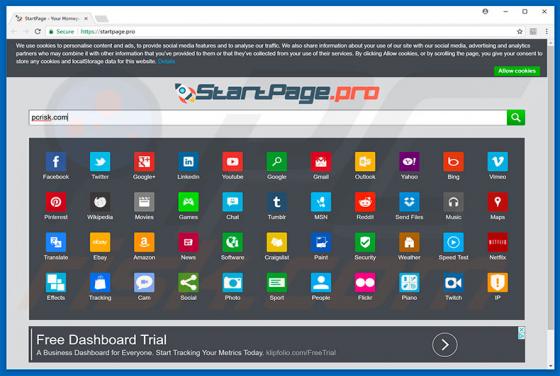Viewport: 560px width, 376px height.
Task: Open the LinkedIn shortcut
Action: (x=188, y=162)
